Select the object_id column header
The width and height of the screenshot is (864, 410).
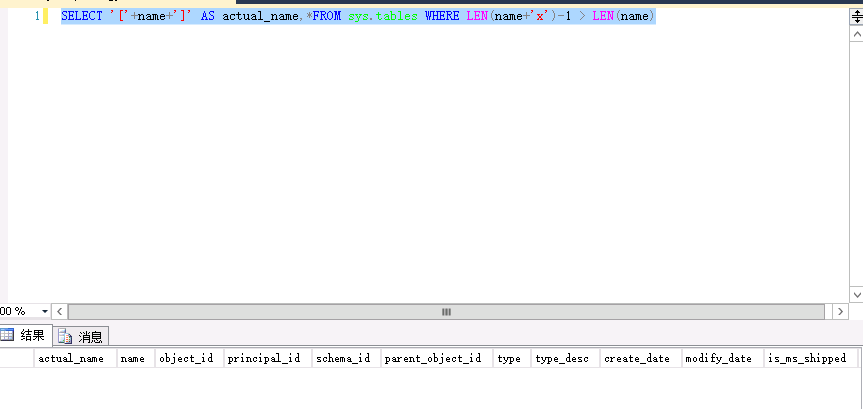tap(190, 359)
